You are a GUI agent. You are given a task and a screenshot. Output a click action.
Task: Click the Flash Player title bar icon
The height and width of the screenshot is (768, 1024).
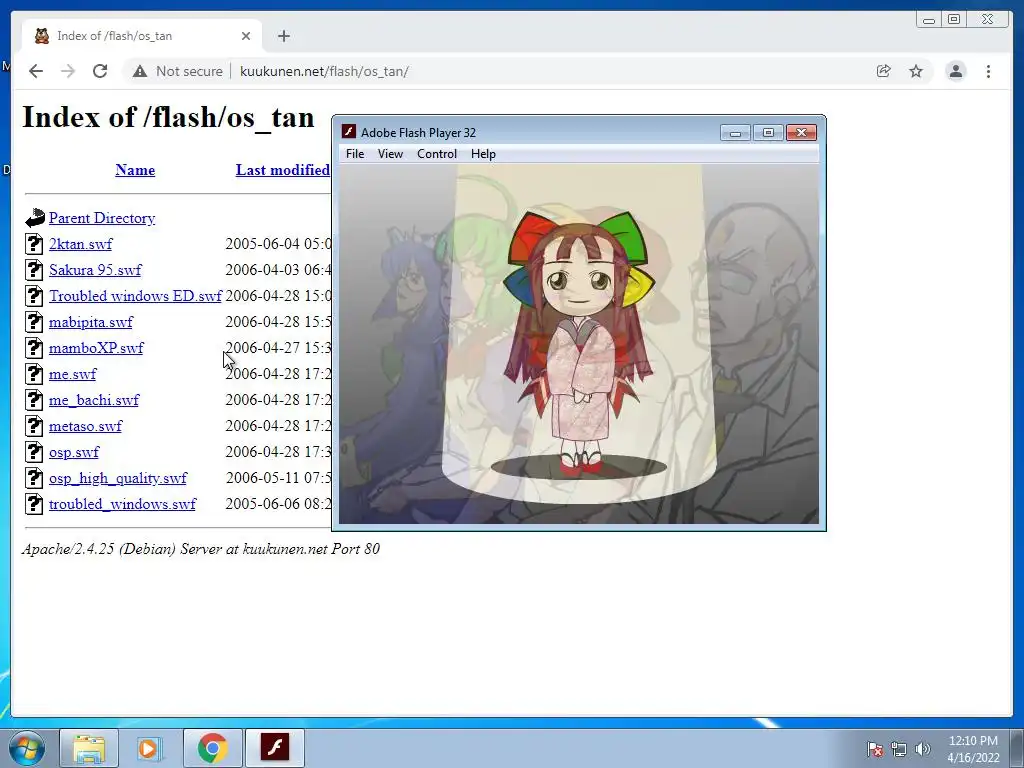click(349, 132)
